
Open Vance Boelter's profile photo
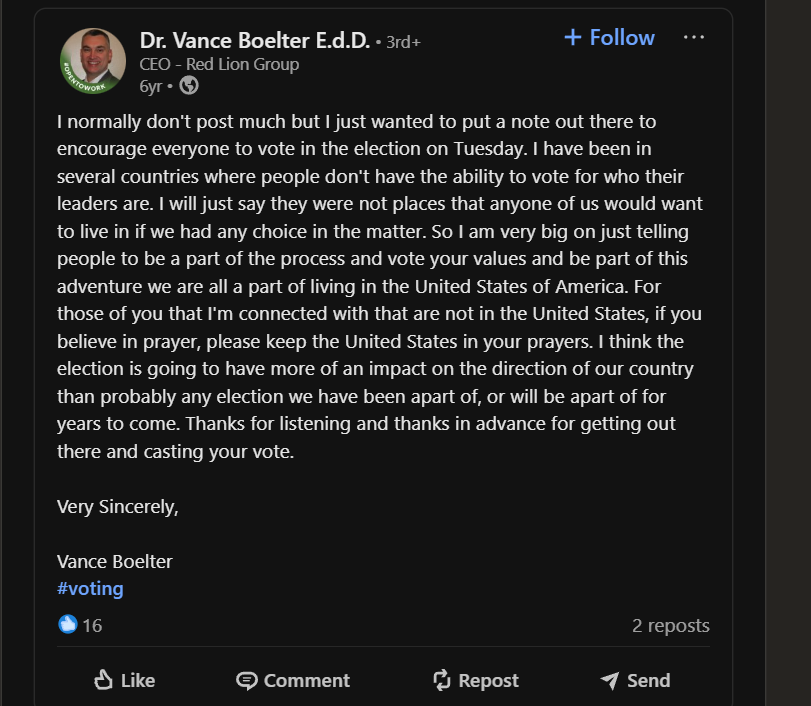coord(93,61)
